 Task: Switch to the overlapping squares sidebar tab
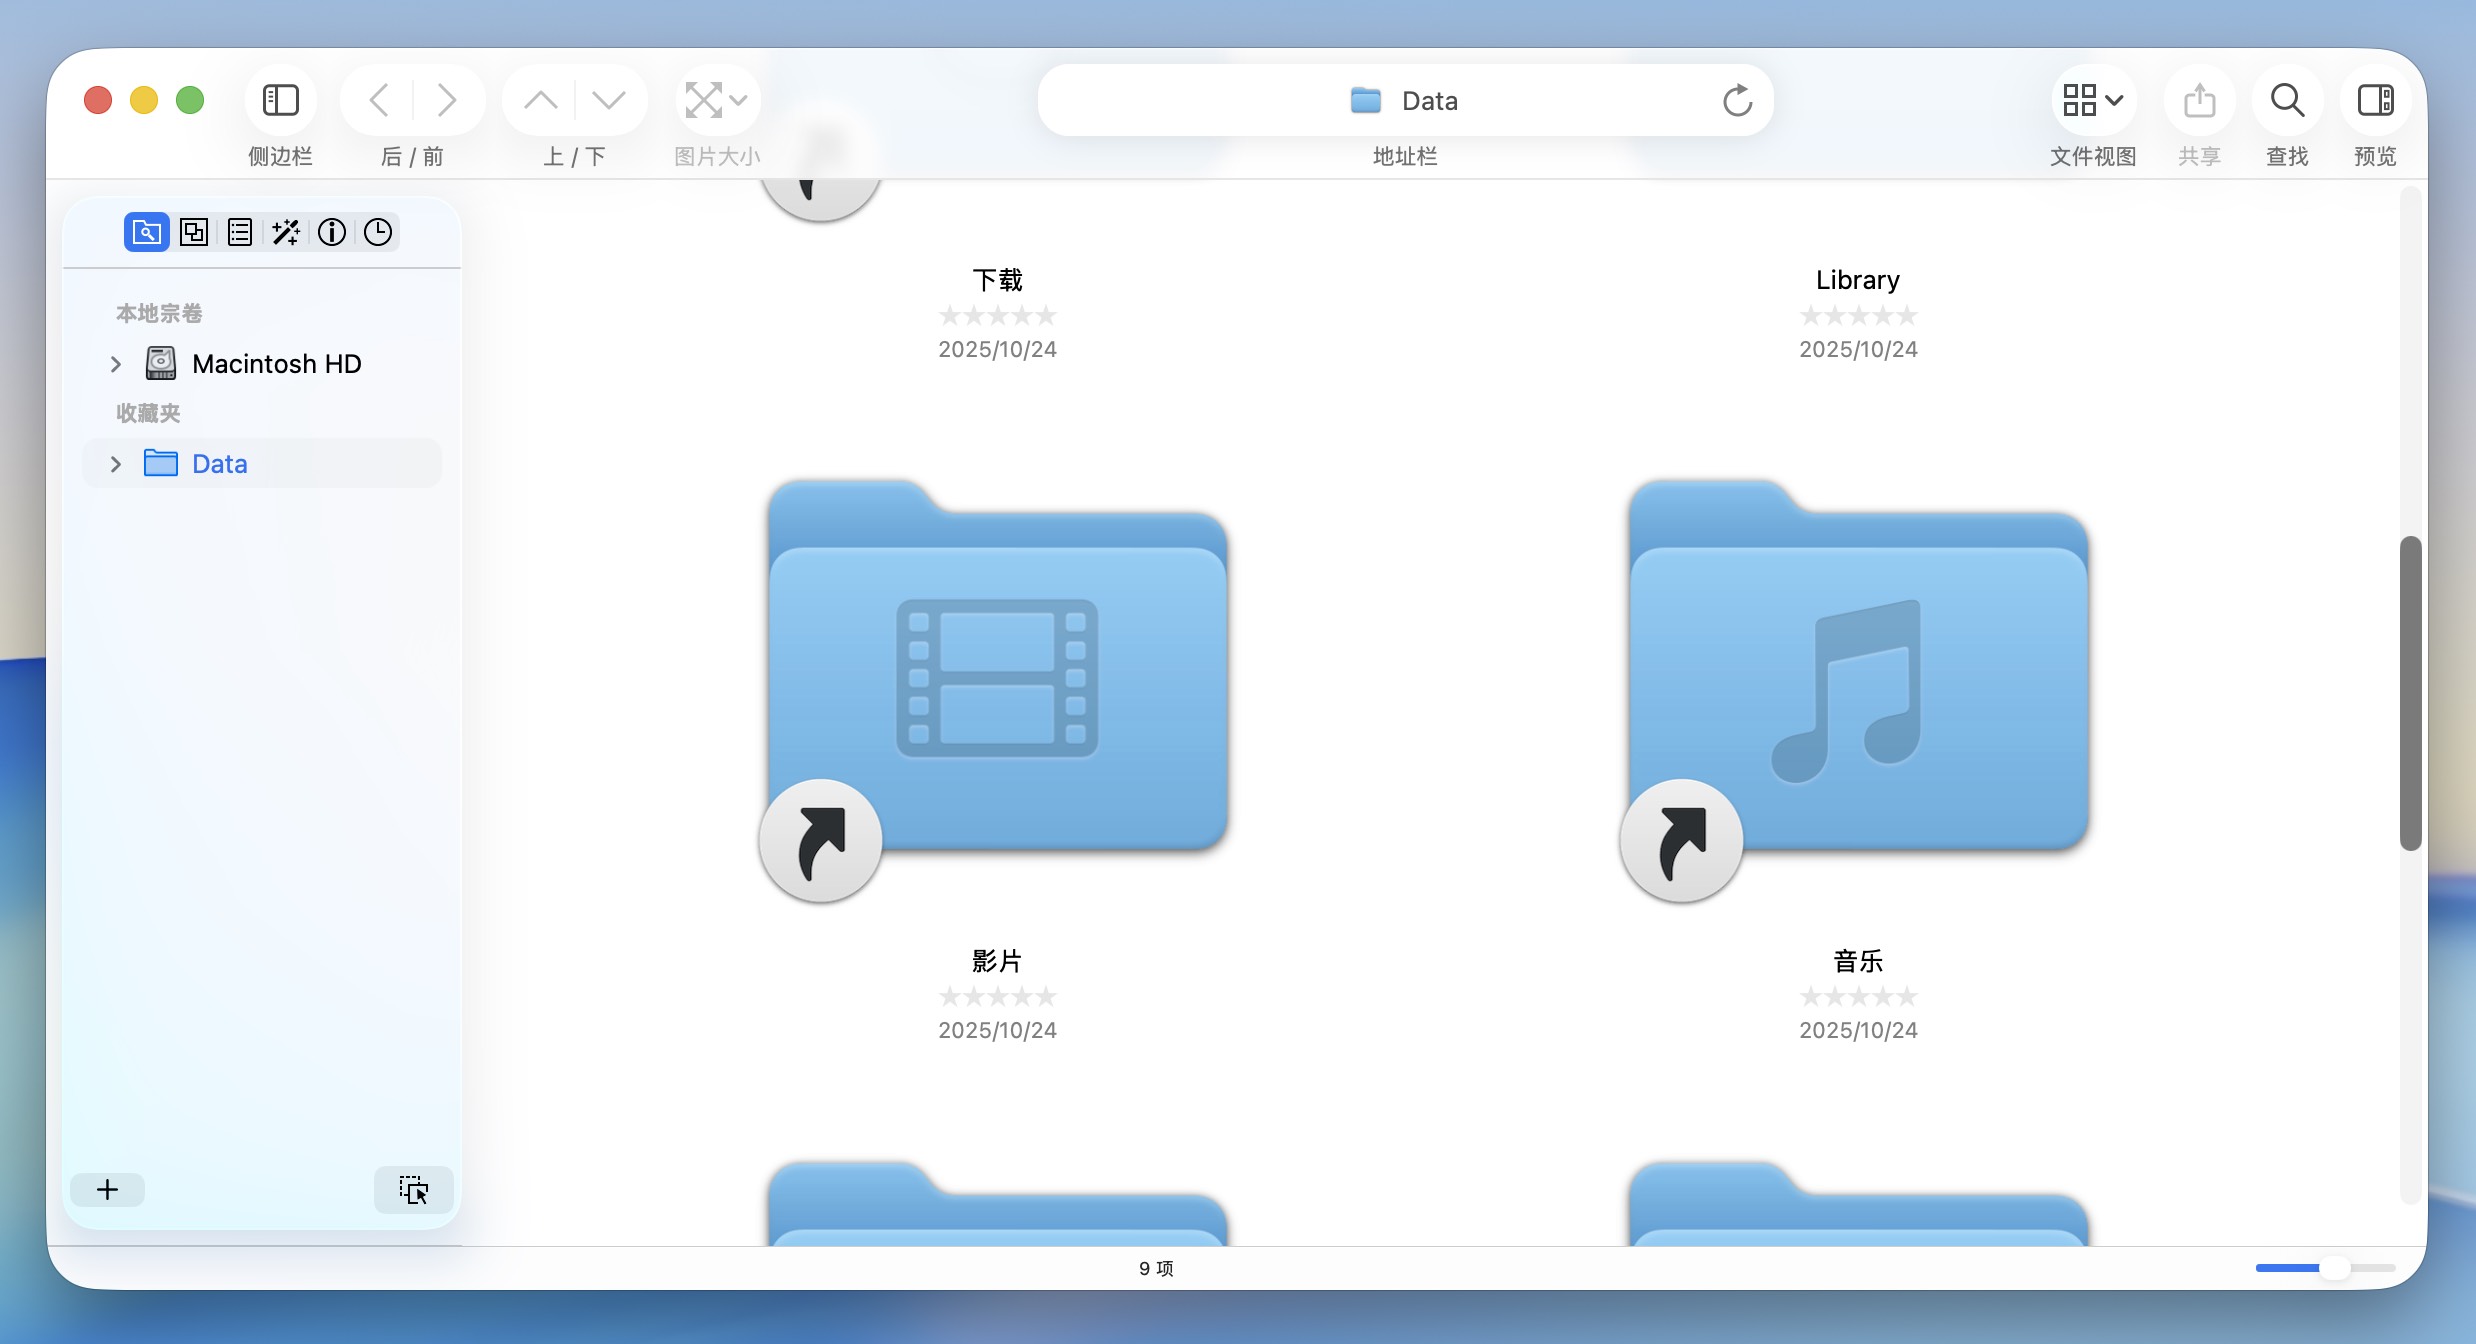193,232
